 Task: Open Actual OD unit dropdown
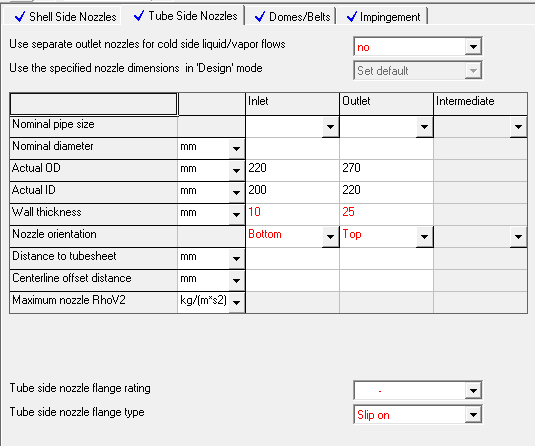[x=236, y=171]
